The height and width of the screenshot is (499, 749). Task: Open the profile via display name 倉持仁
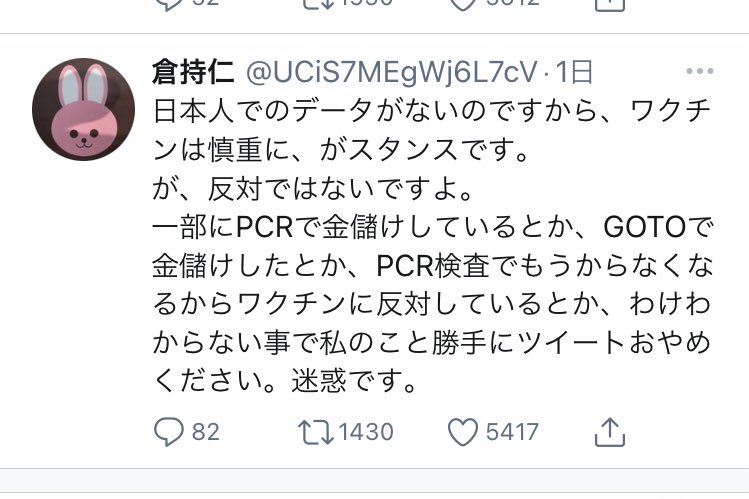[x=193, y=72]
